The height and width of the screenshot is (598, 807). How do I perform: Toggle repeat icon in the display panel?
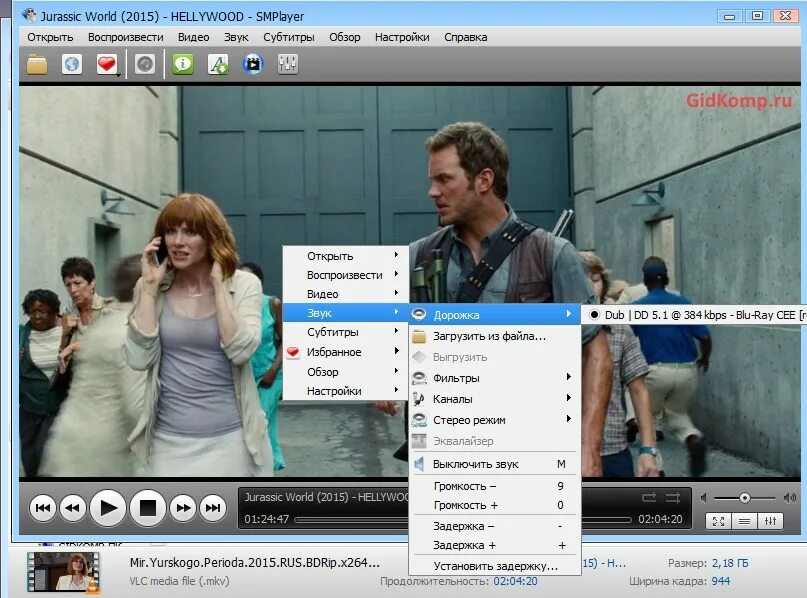tap(649, 498)
